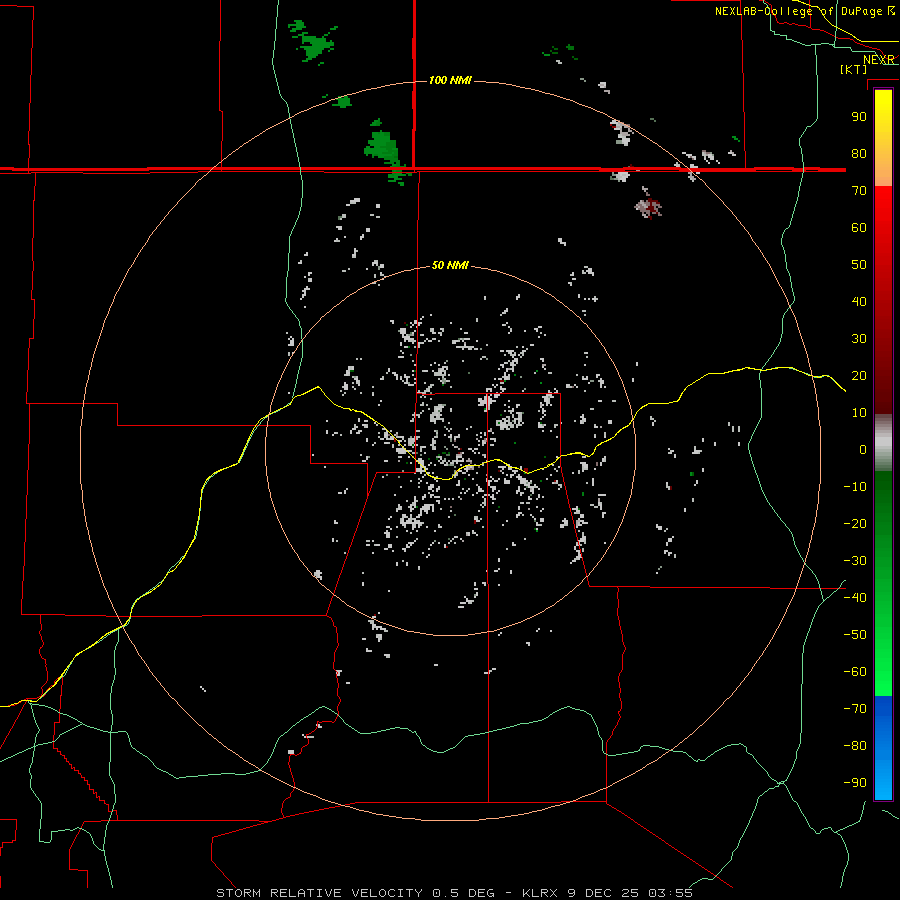The width and height of the screenshot is (900, 900).
Task: Click the "70" velocity scale label
Action: click(859, 191)
